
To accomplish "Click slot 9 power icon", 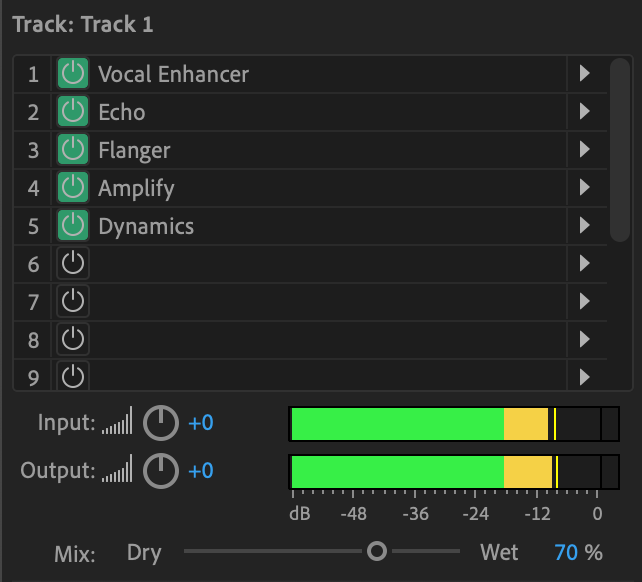I will 73,376.
